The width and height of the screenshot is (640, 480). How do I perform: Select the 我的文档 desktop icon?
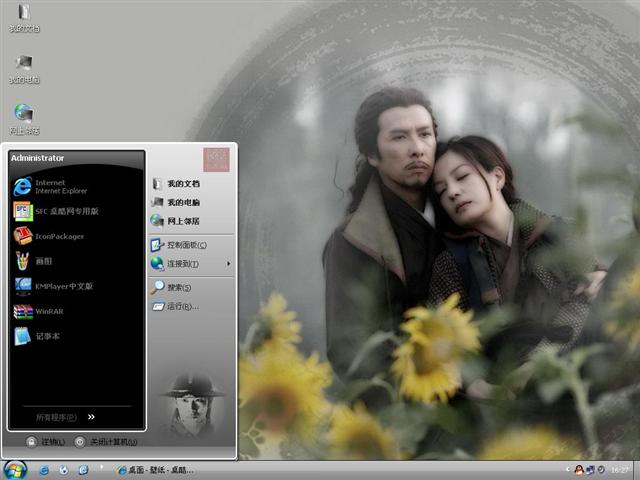tap(24, 18)
